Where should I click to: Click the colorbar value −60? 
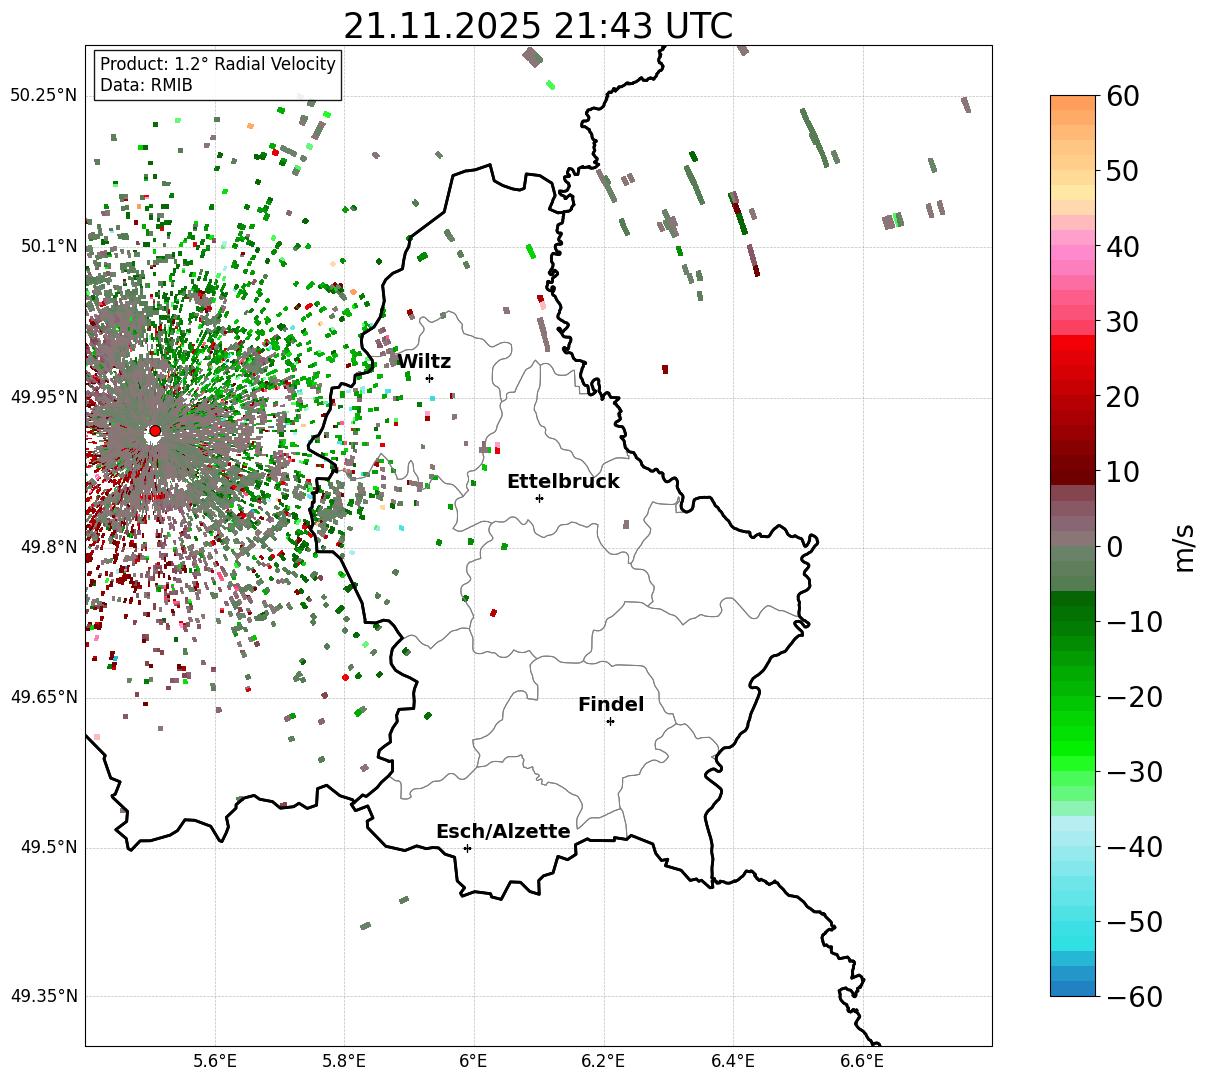[1134, 997]
